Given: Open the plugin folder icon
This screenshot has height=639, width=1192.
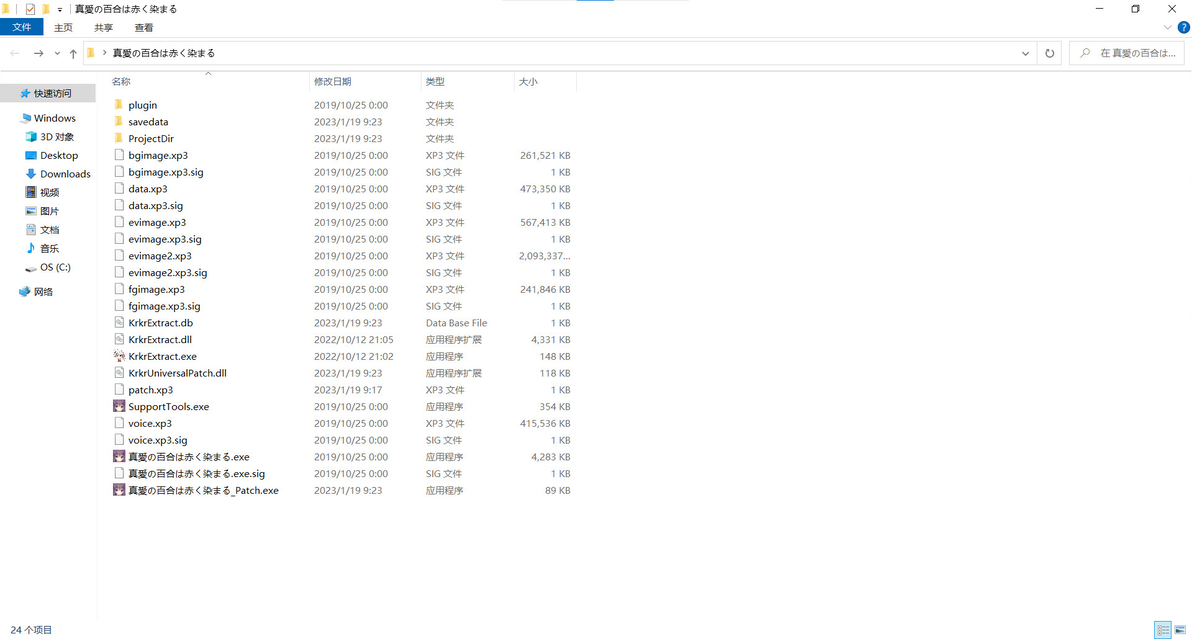Looking at the screenshot, I should (119, 105).
